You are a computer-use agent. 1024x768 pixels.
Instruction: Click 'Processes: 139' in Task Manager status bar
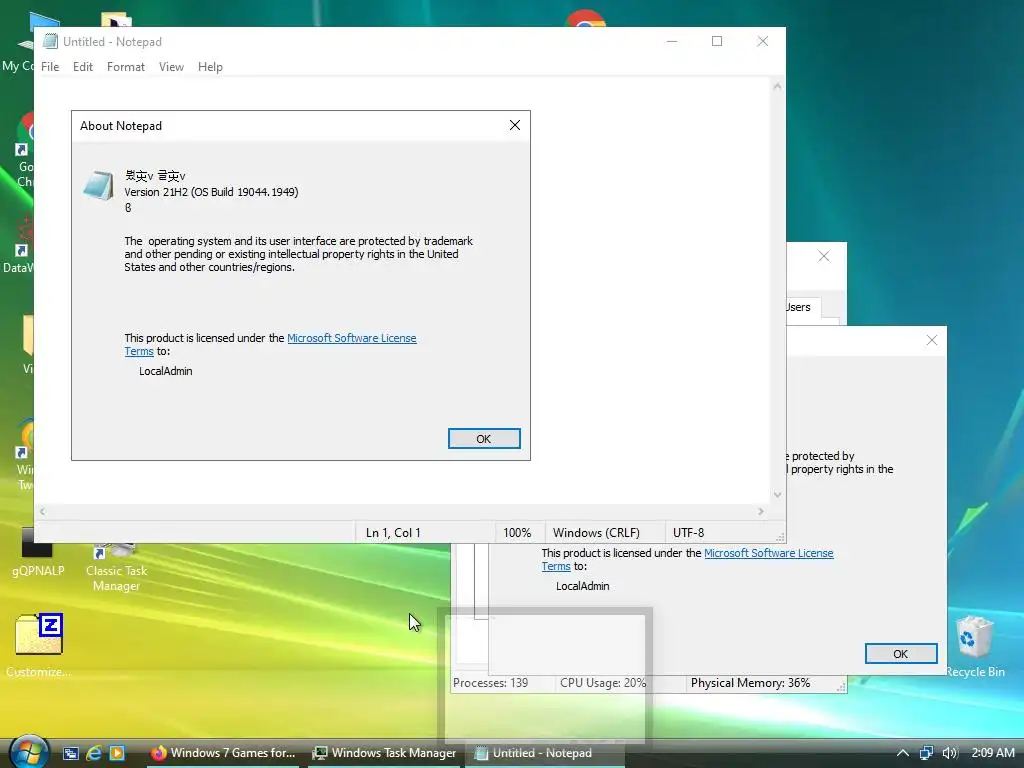point(490,683)
